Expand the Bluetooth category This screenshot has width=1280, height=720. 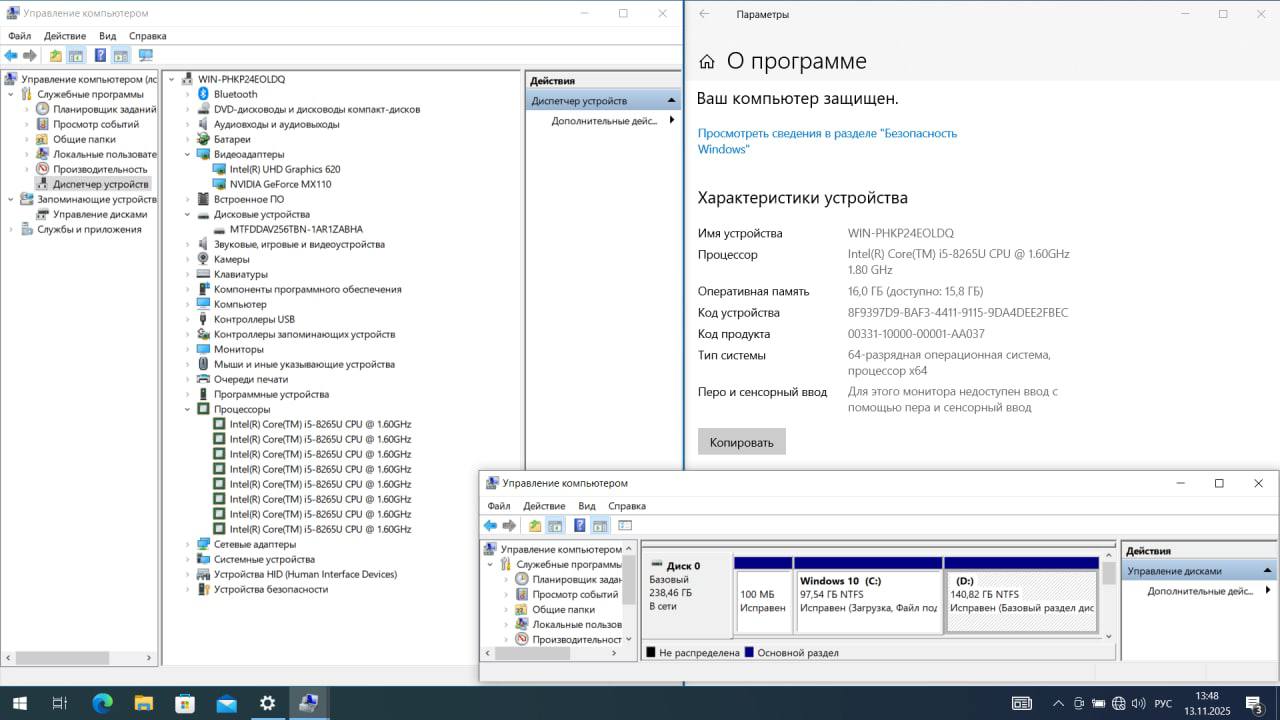coord(187,94)
